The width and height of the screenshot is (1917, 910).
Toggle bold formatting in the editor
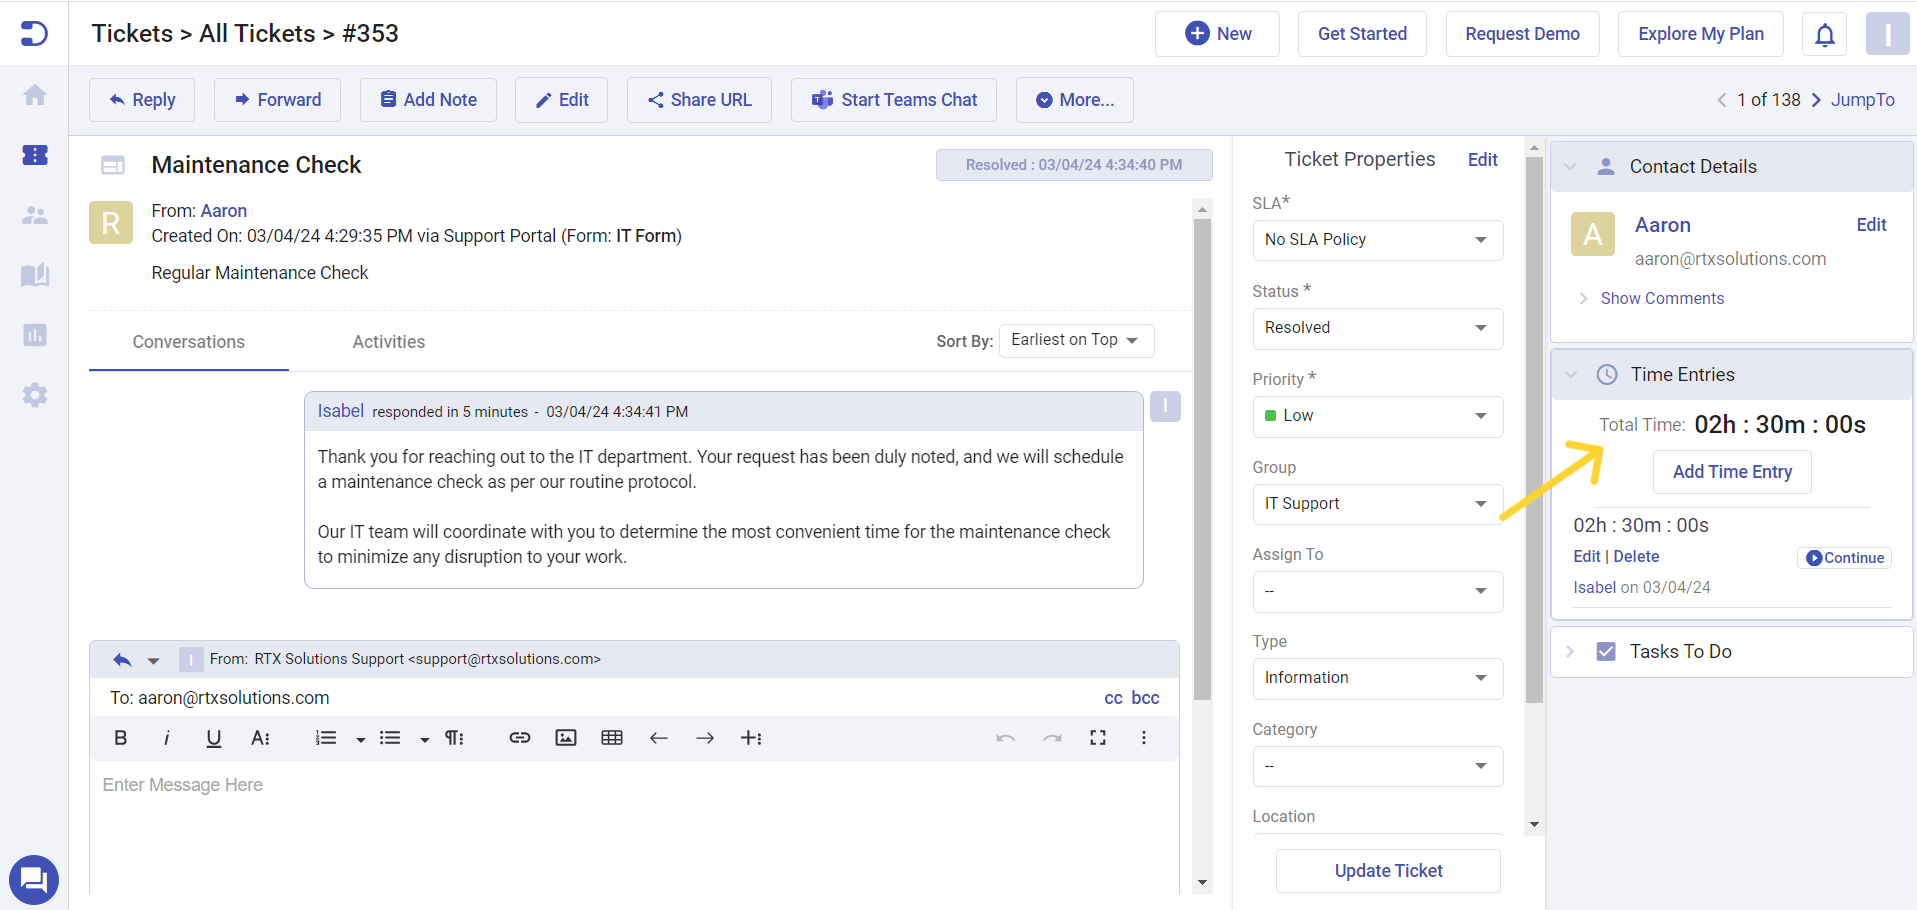click(119, 737)
